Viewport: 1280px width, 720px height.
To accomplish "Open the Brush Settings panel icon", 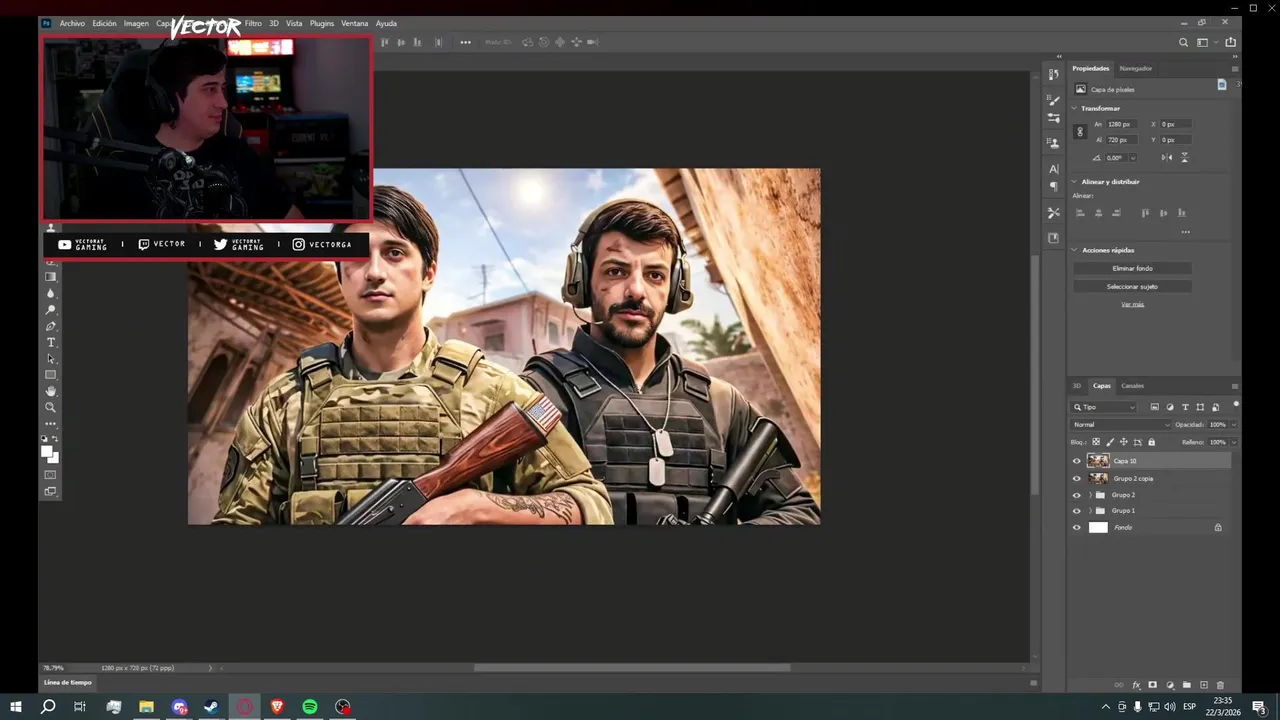I will pyautogui.click(x=1053, y=100).
